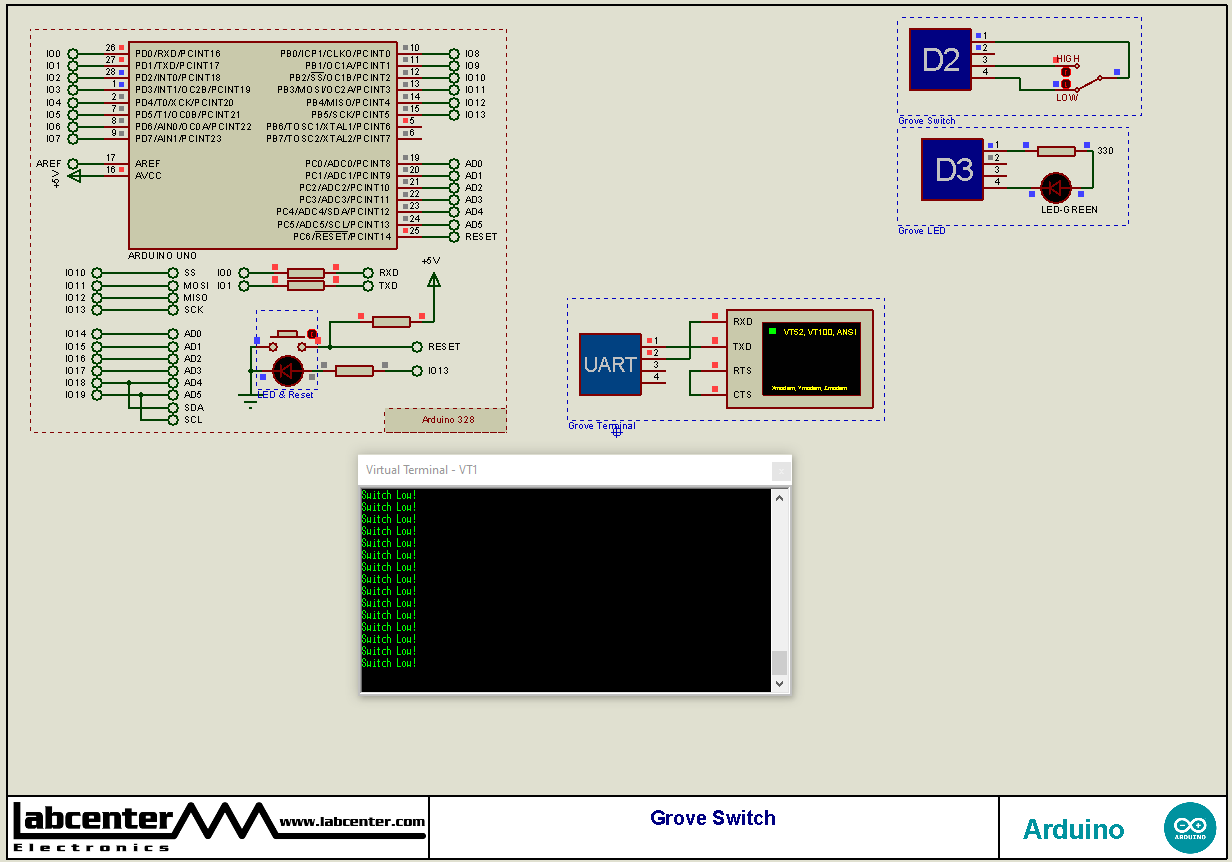
Task: Toggle Grove switch to LOW position
Action: [x=1066, y=84]
